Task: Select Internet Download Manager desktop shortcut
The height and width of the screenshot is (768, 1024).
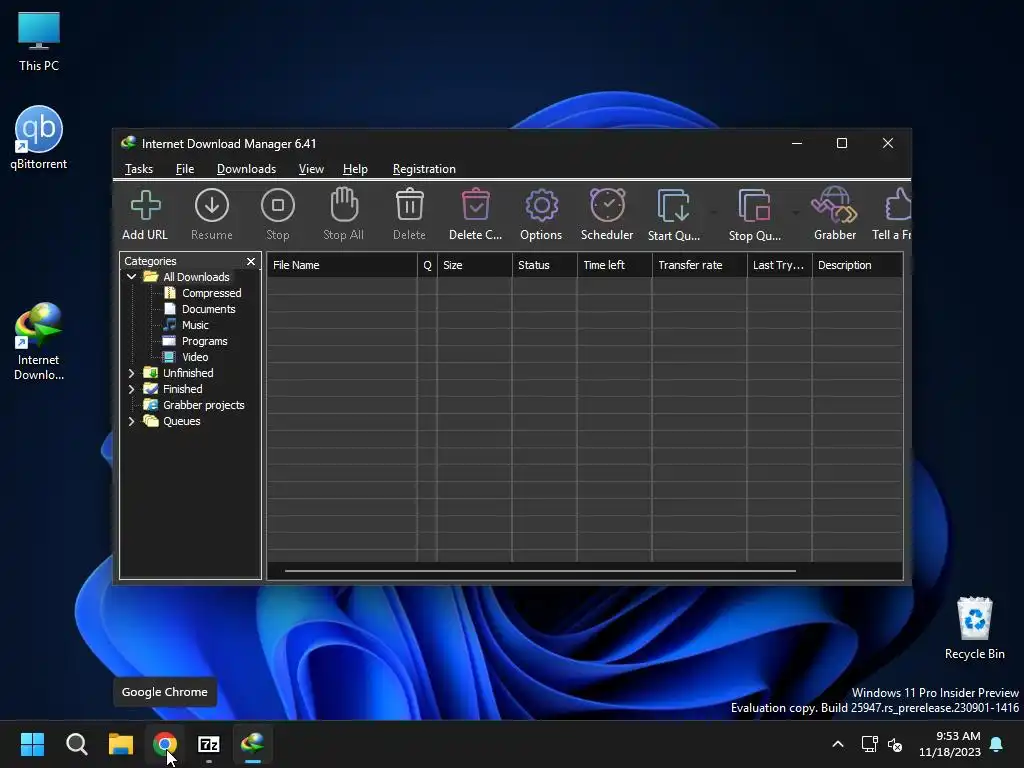Action: [39, 342]
